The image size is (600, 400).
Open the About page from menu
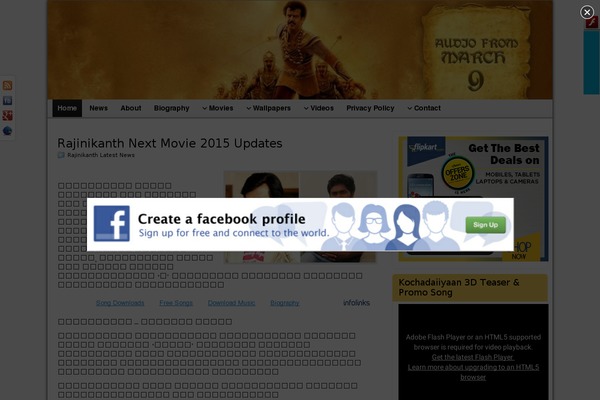[131, 108]
